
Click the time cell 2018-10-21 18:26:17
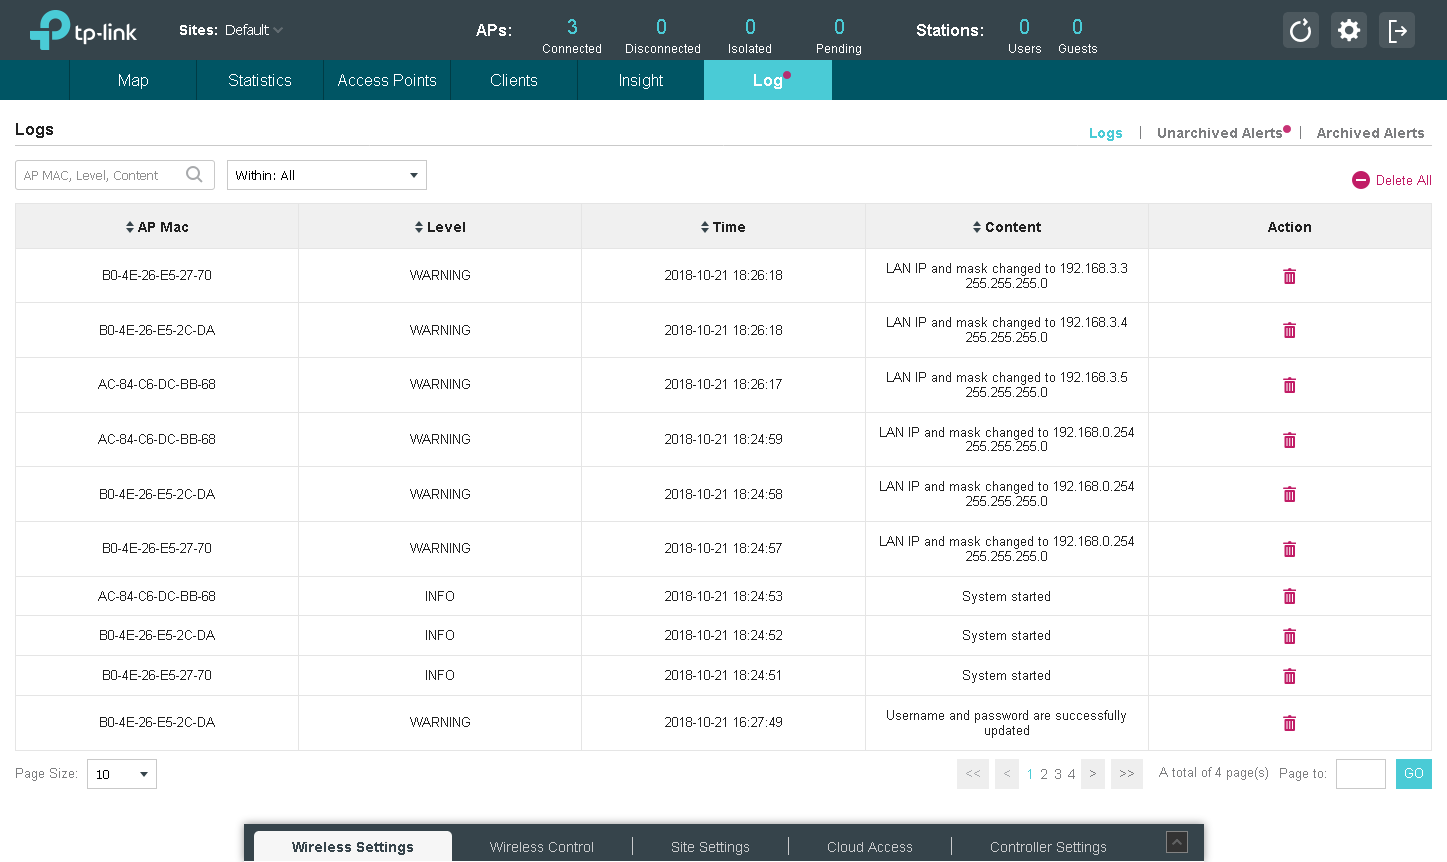click(723, 384)
